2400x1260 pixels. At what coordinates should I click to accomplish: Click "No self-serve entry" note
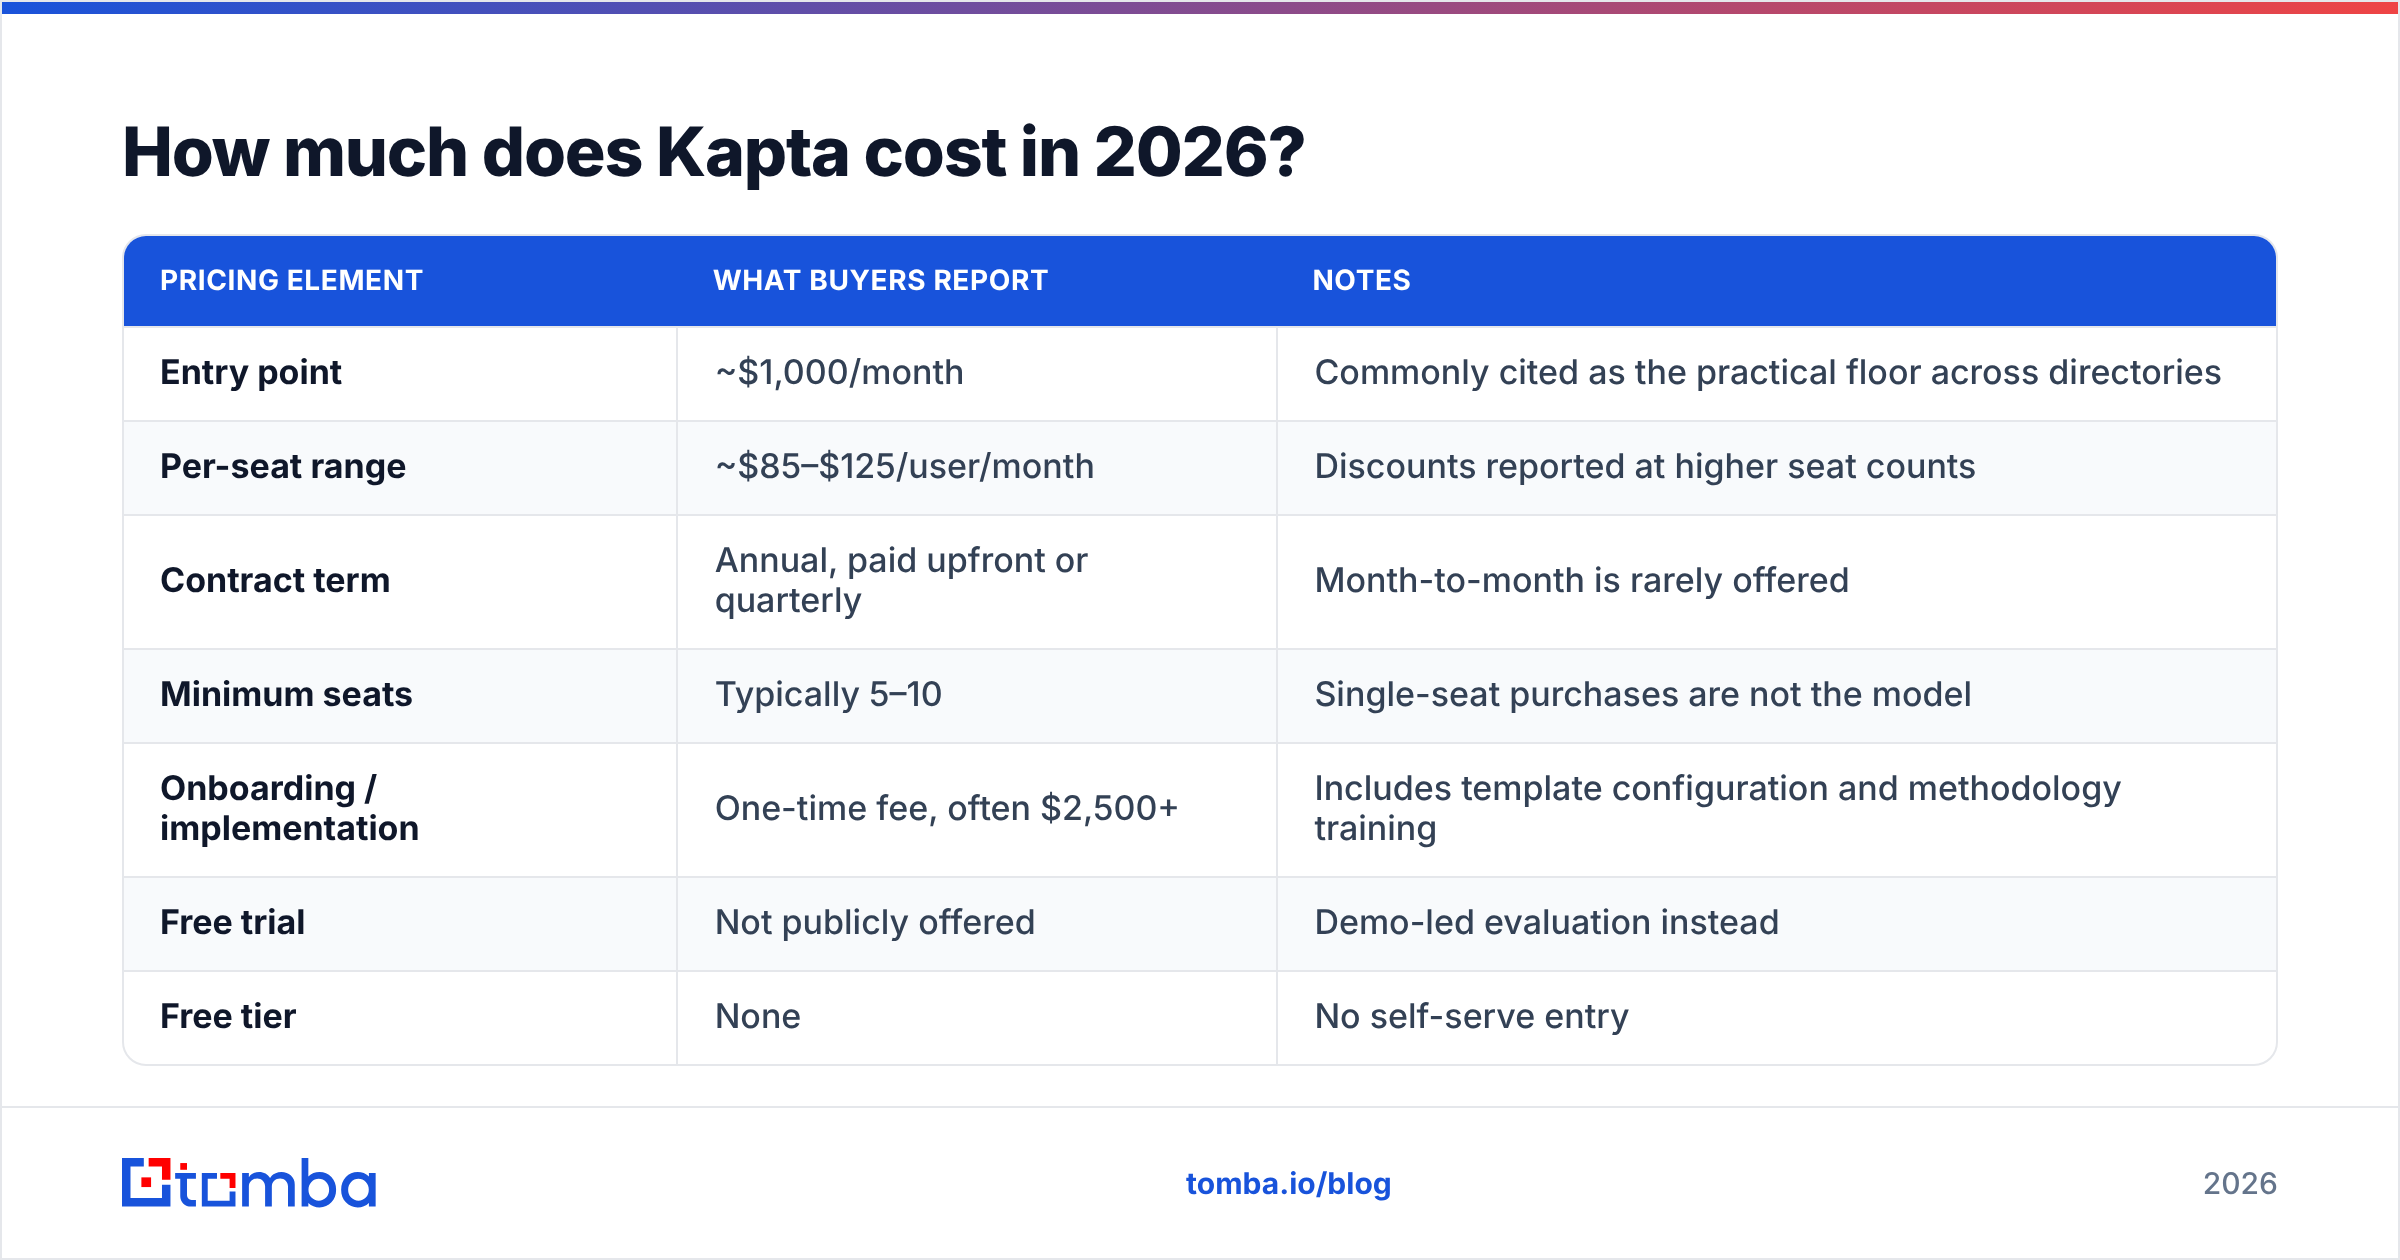coord(1471,1017)
